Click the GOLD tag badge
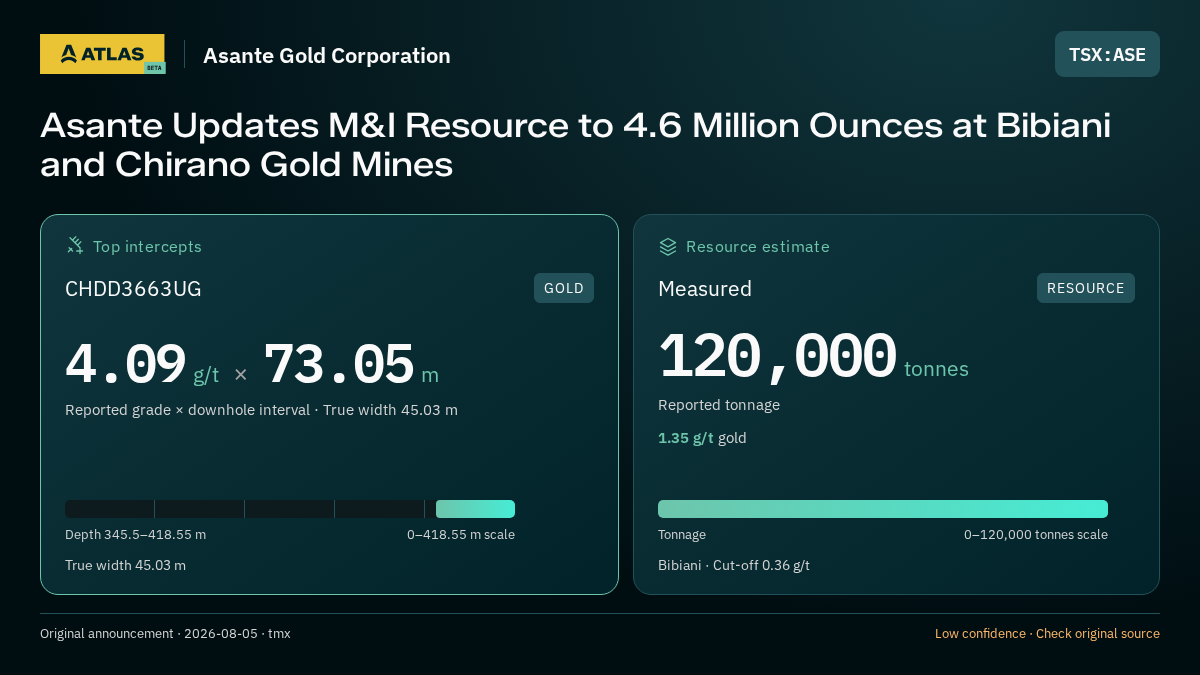1200x675 pixels. [564, 288]
